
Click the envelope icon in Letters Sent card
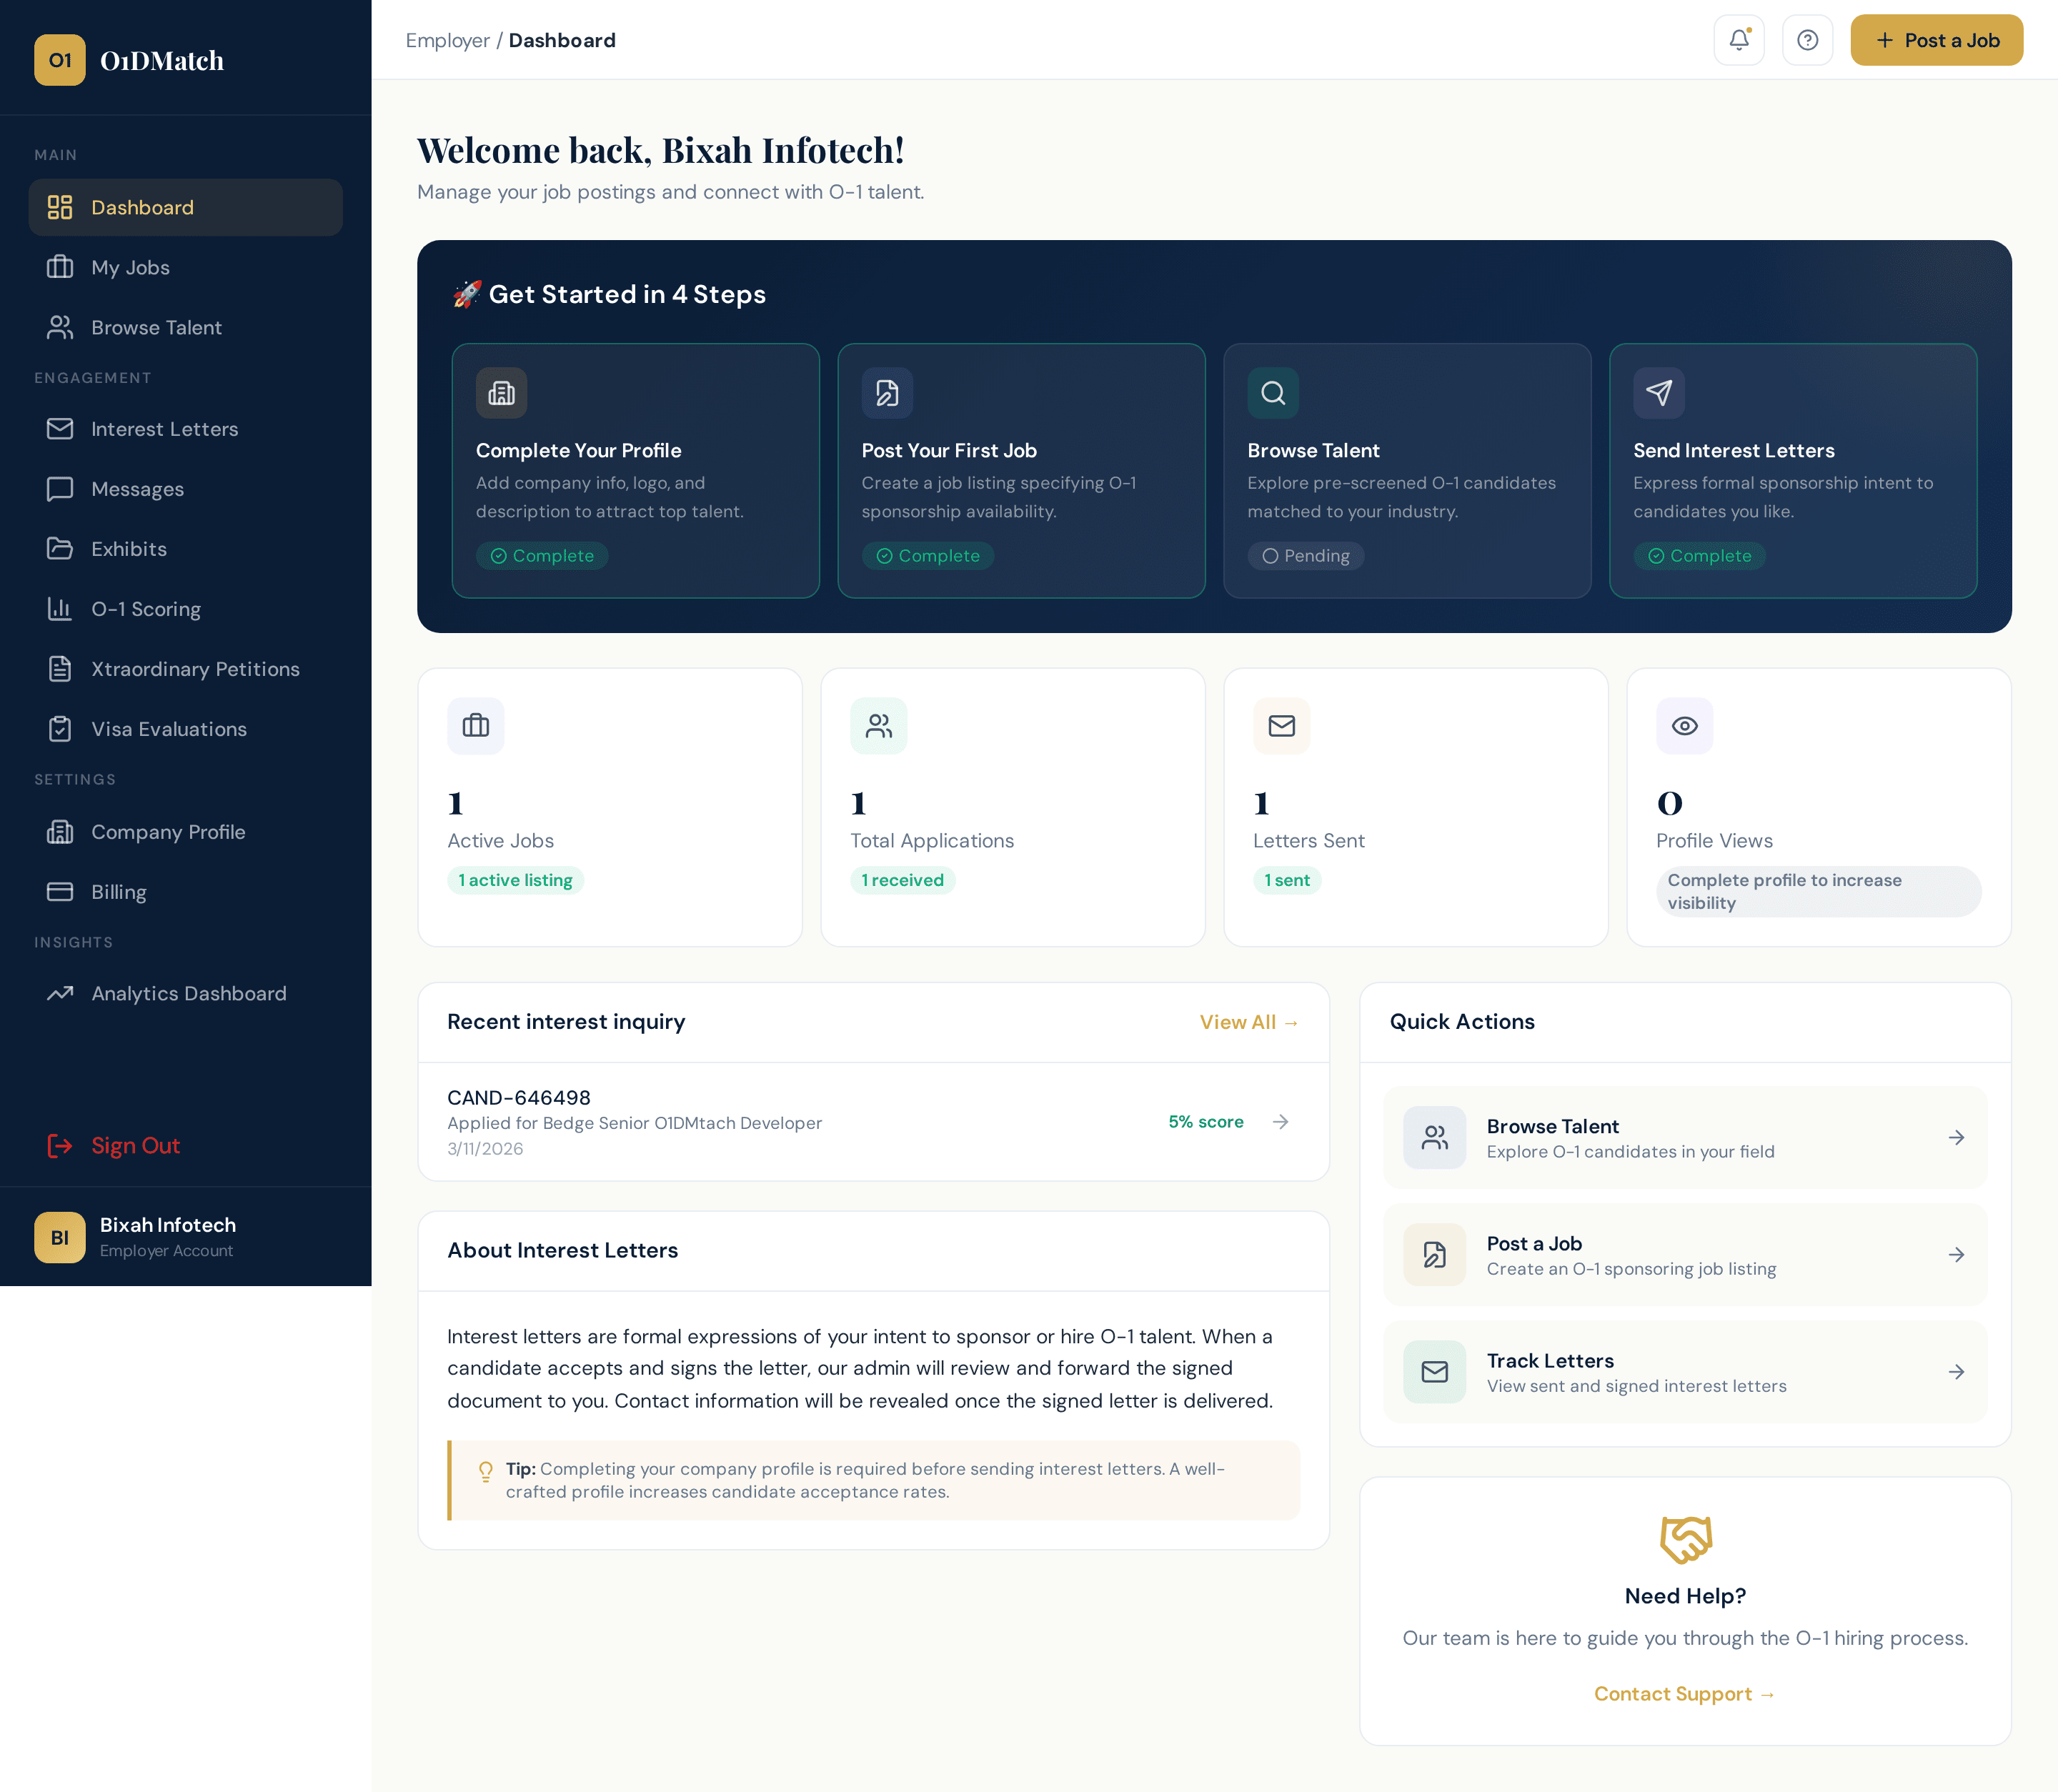[1282, 726]
